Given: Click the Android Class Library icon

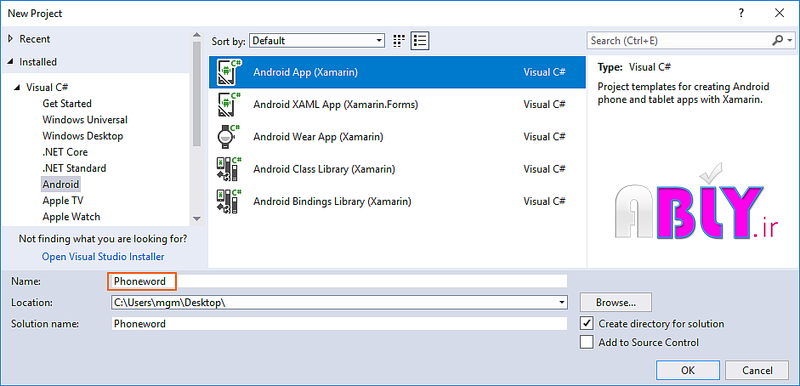Looking at the screenshot, I should tap(229, 169).
